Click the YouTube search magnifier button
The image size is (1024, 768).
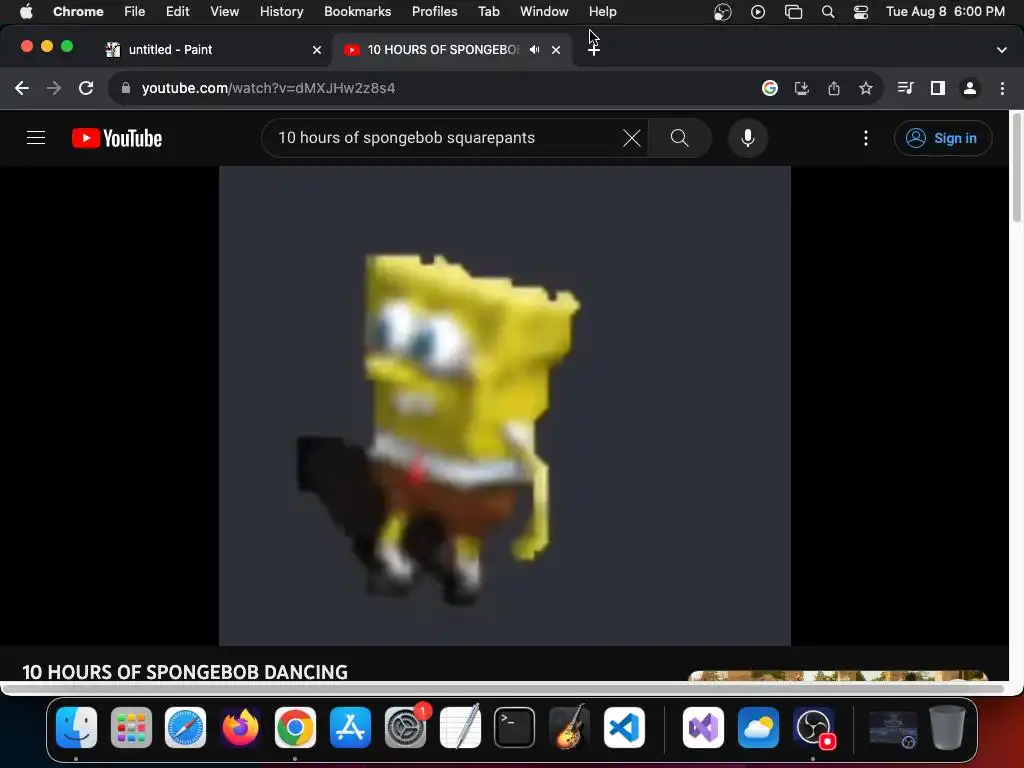[x=679, y=138]
